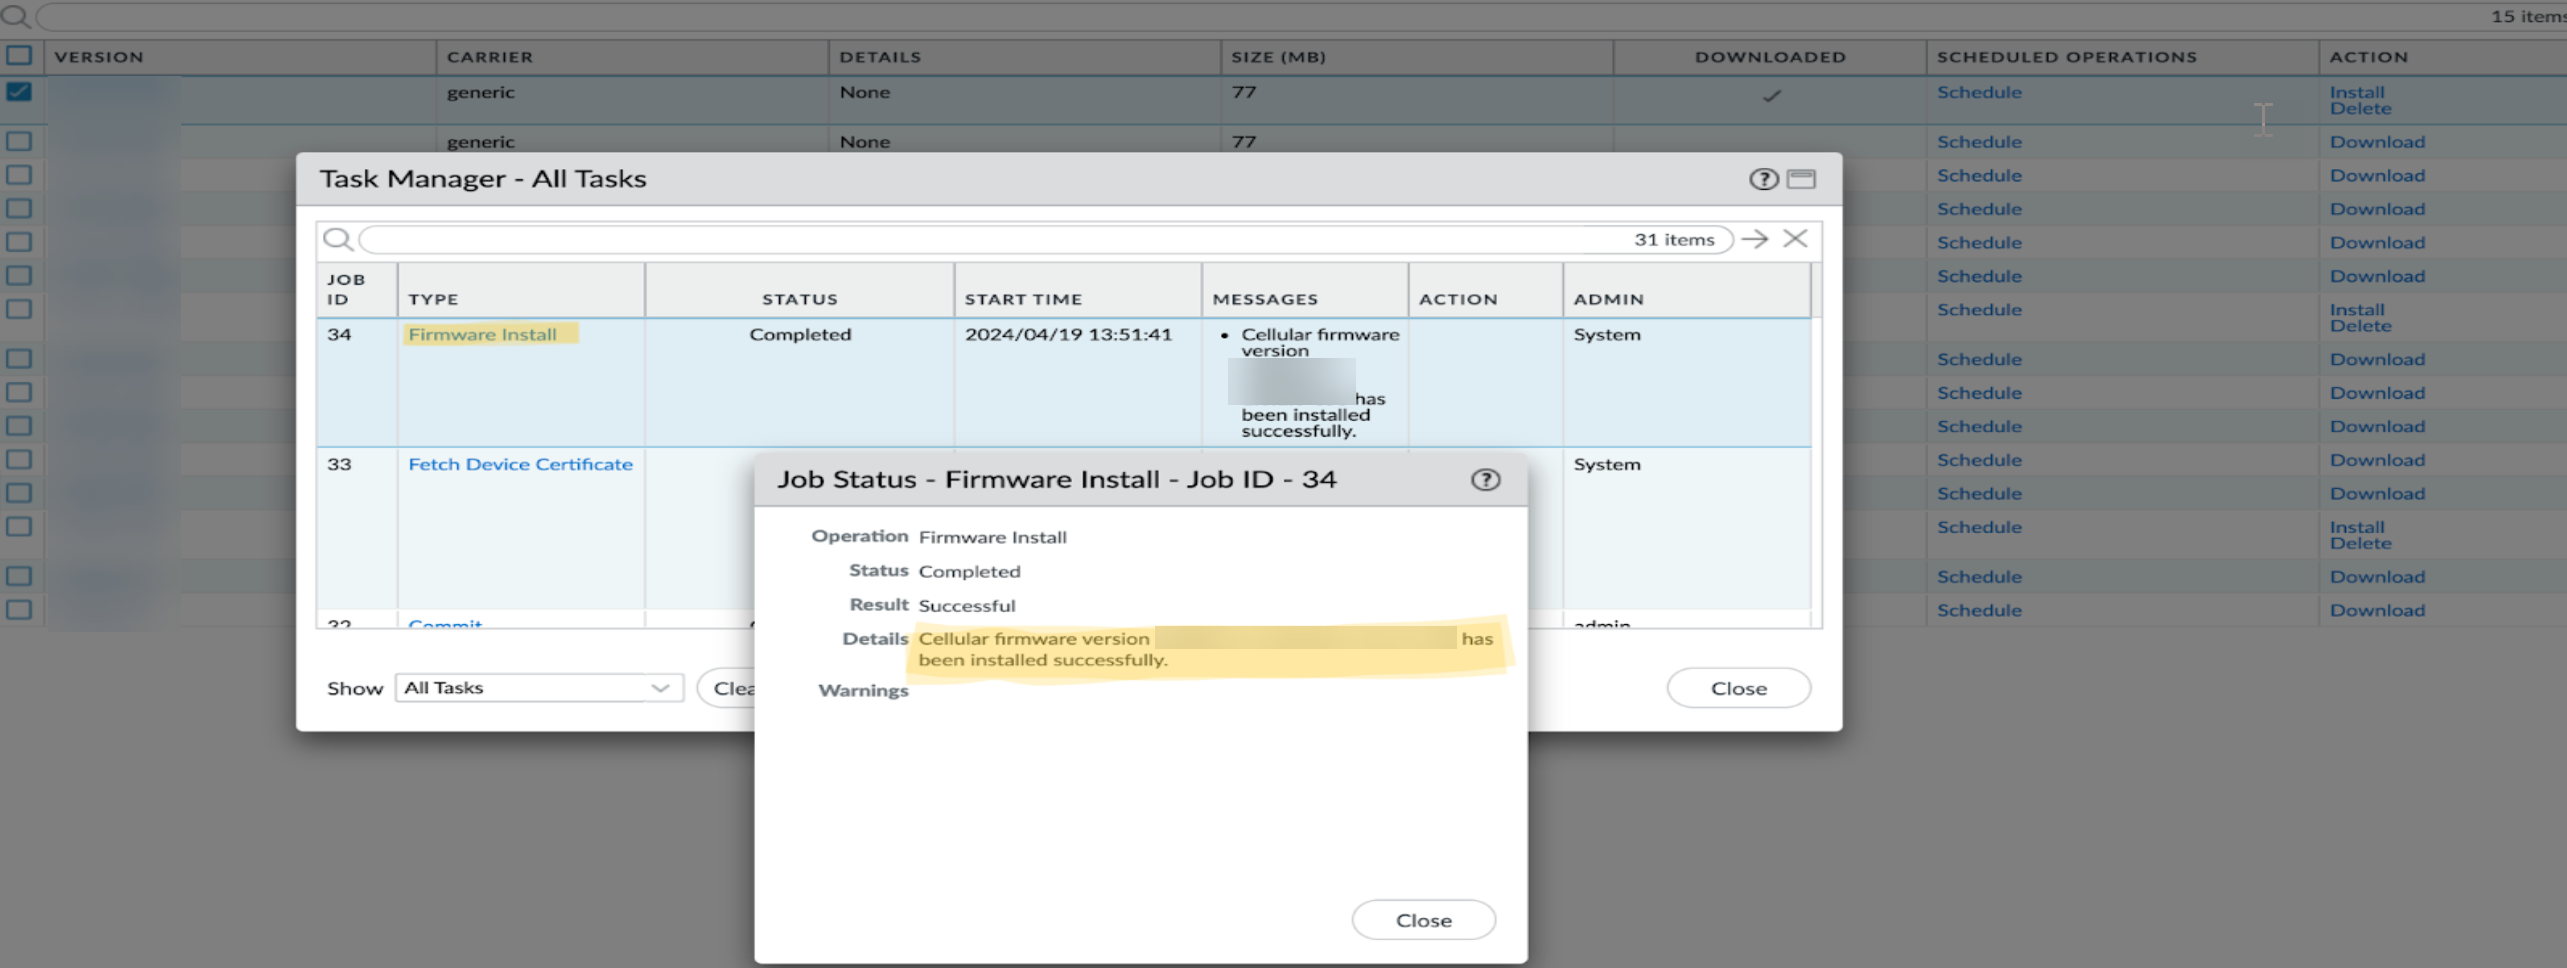Open help icon in Job Status dialog
This screenshot has height=968, width=2567.
tap(1485, 480)
